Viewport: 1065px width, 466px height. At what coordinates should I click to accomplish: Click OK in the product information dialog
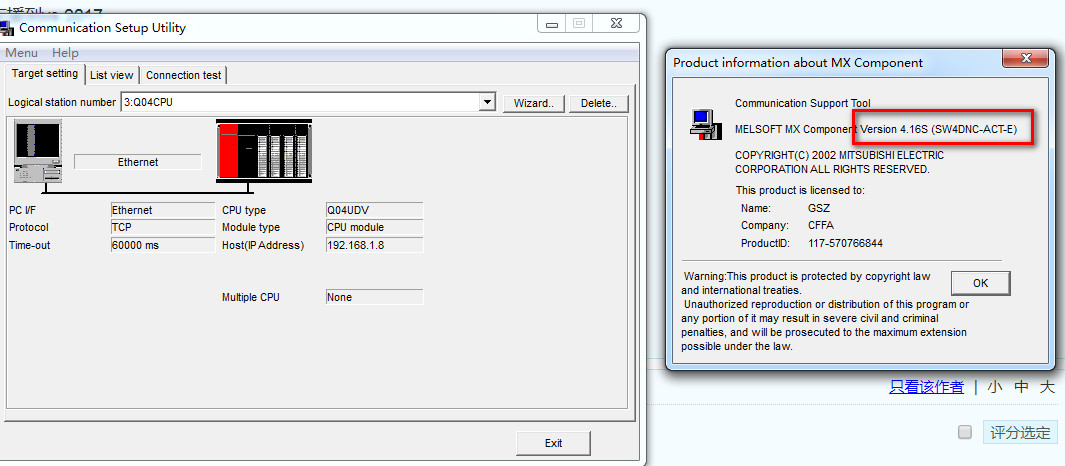click(x=979, y=283)
